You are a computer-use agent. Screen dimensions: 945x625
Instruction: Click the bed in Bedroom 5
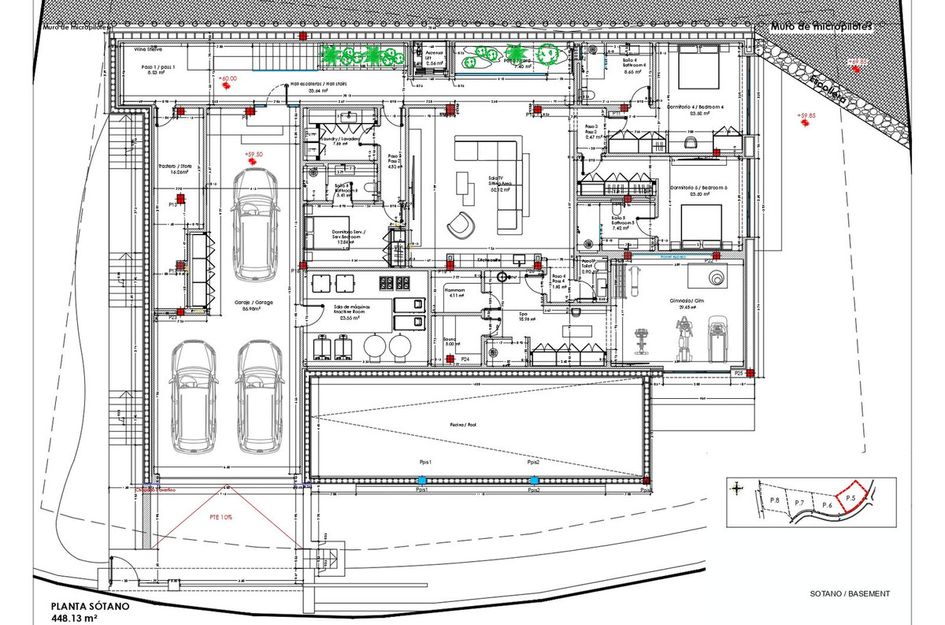[x=699, y=227]
